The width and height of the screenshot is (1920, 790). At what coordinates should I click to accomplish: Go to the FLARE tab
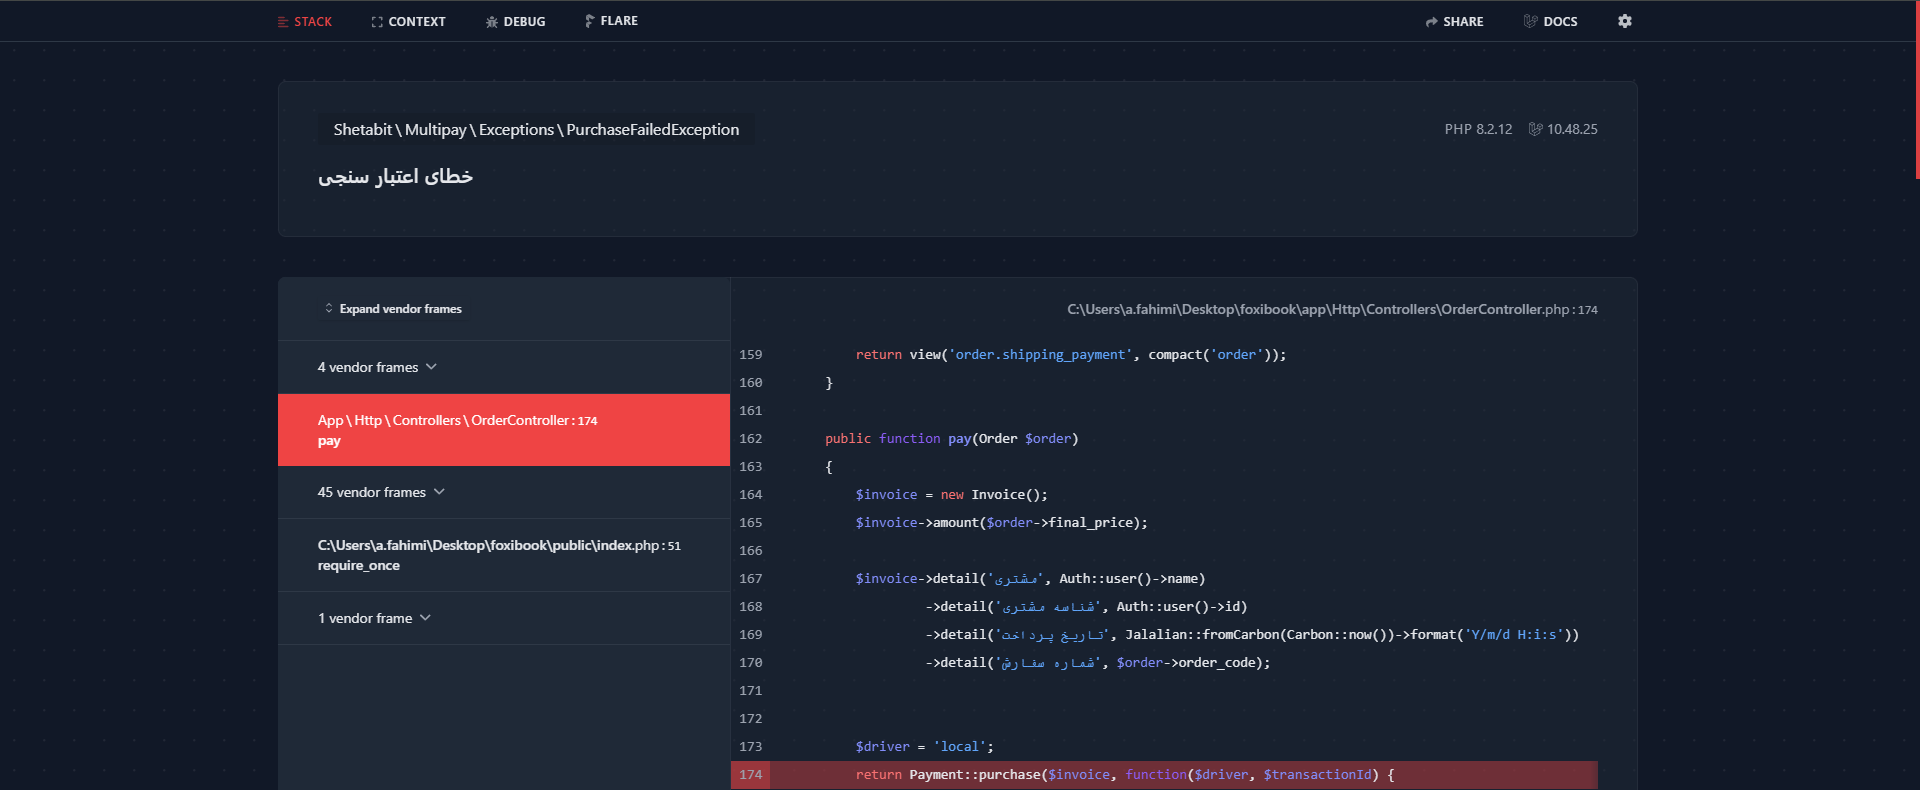coord(611,21)
